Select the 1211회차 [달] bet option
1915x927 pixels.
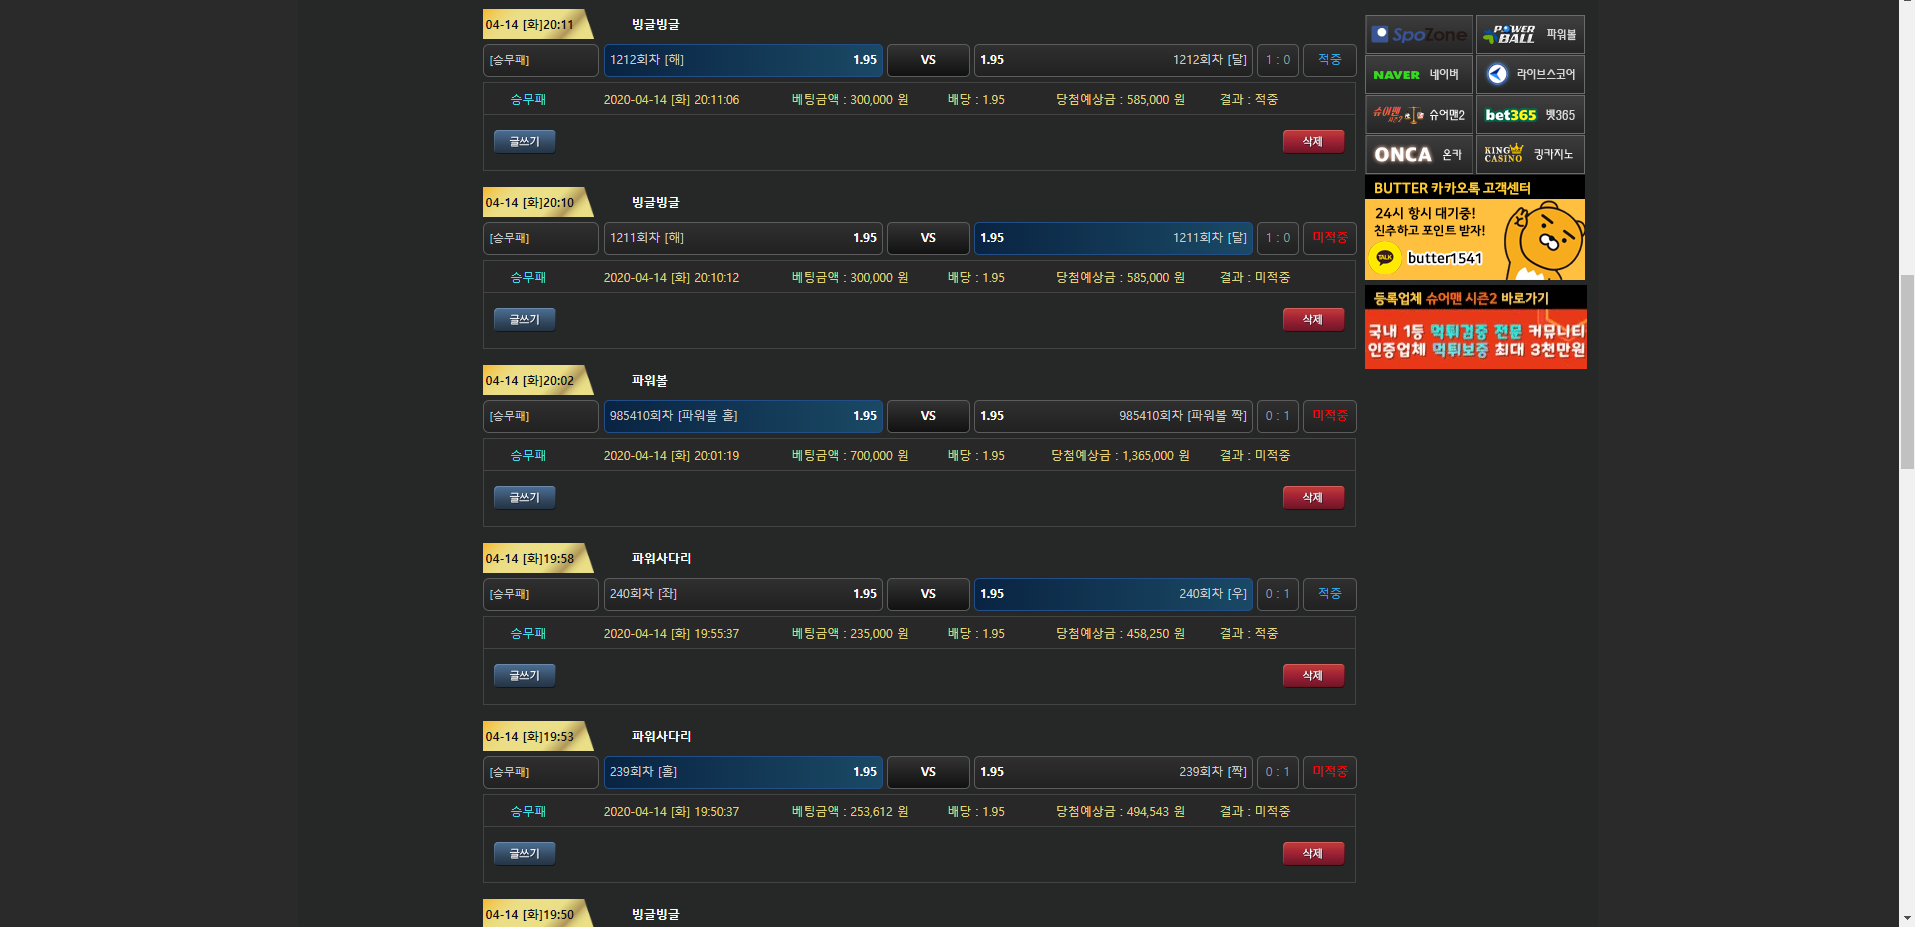1112,238
